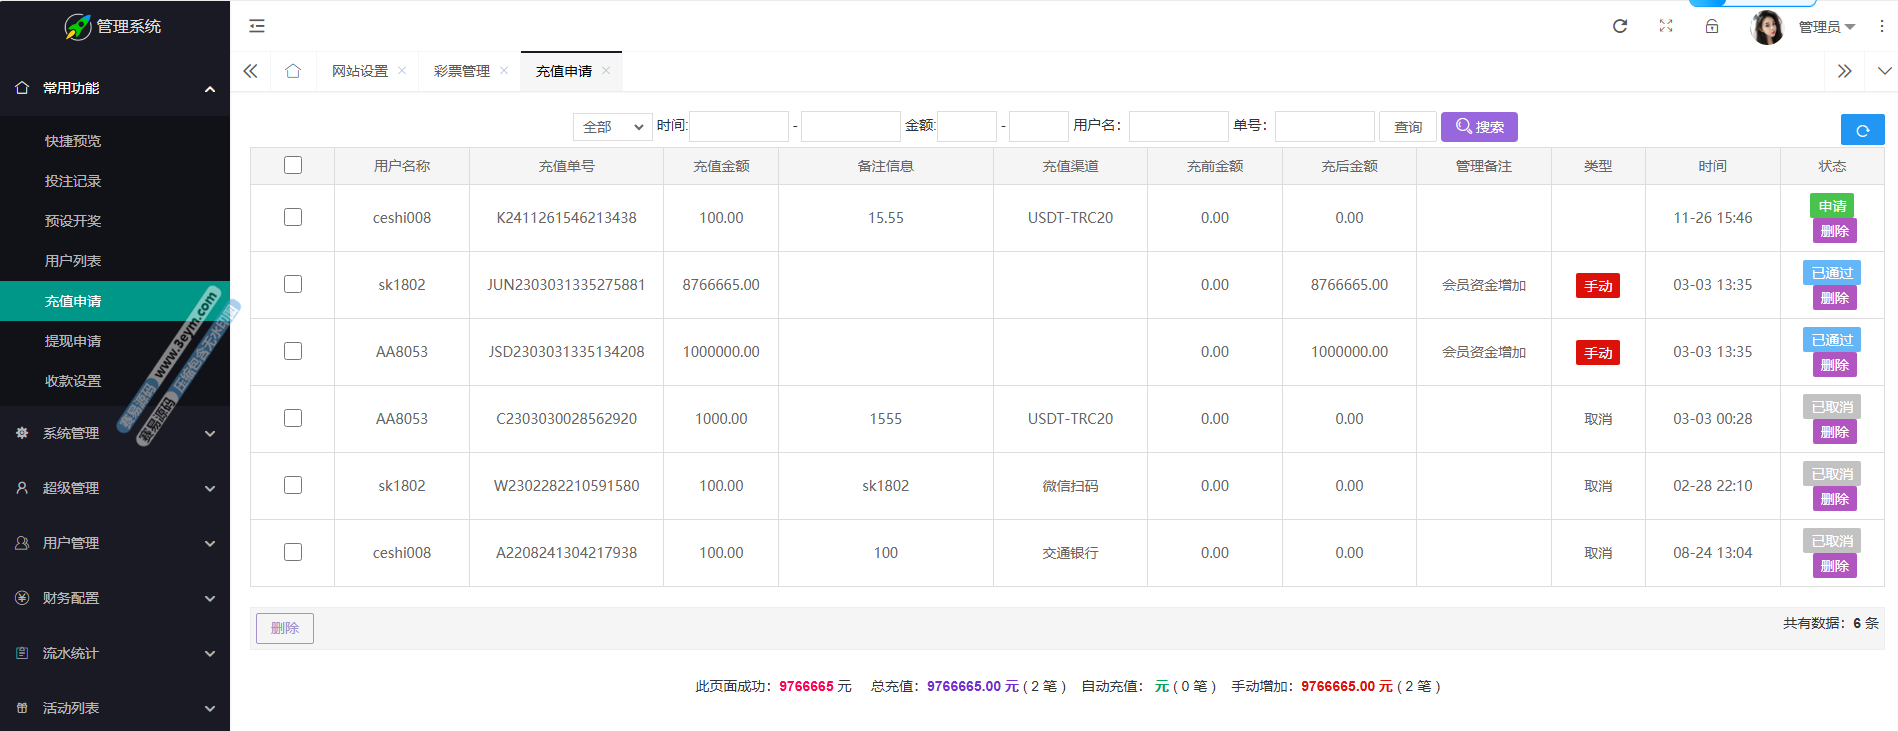
Task: Click the purple 搜索 button
Action: (x=1479, y=127)
